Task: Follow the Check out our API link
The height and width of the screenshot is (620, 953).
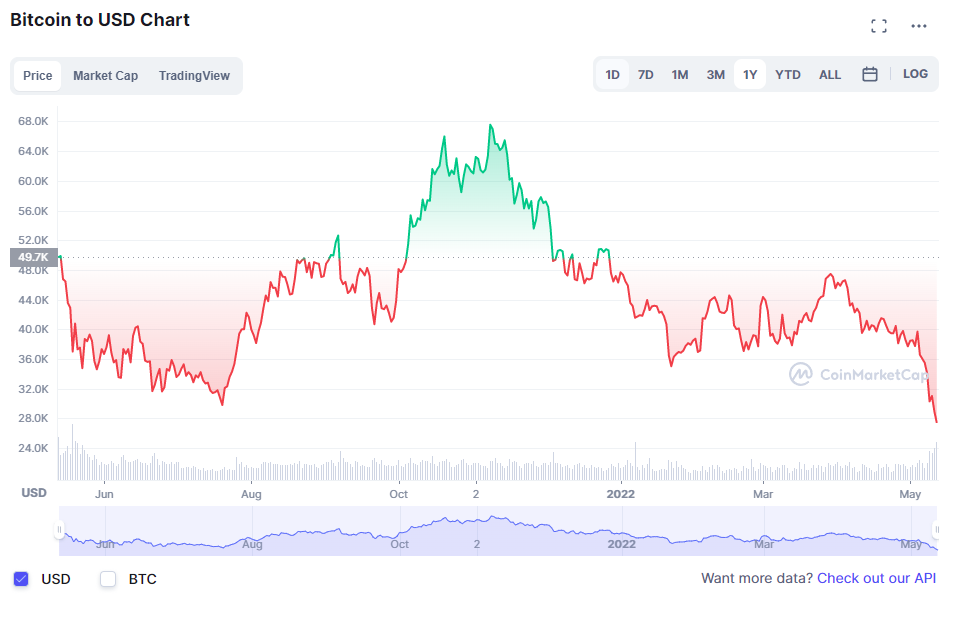Action: point(876,578)
